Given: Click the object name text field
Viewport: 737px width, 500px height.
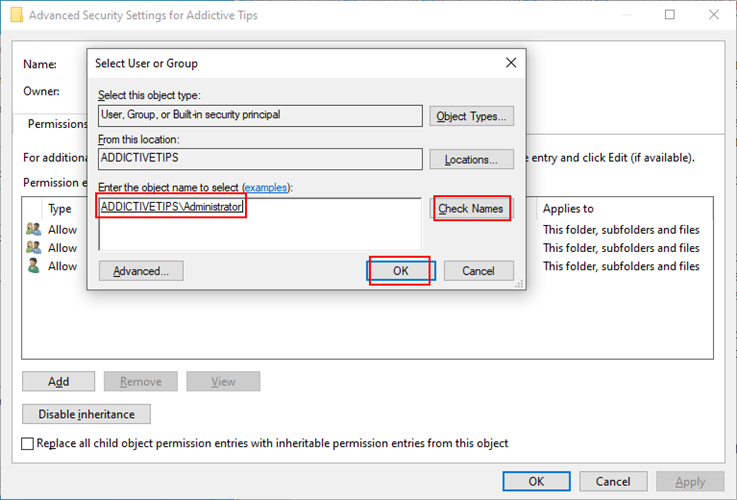Looking at the screenshot, I should (260, 224).
